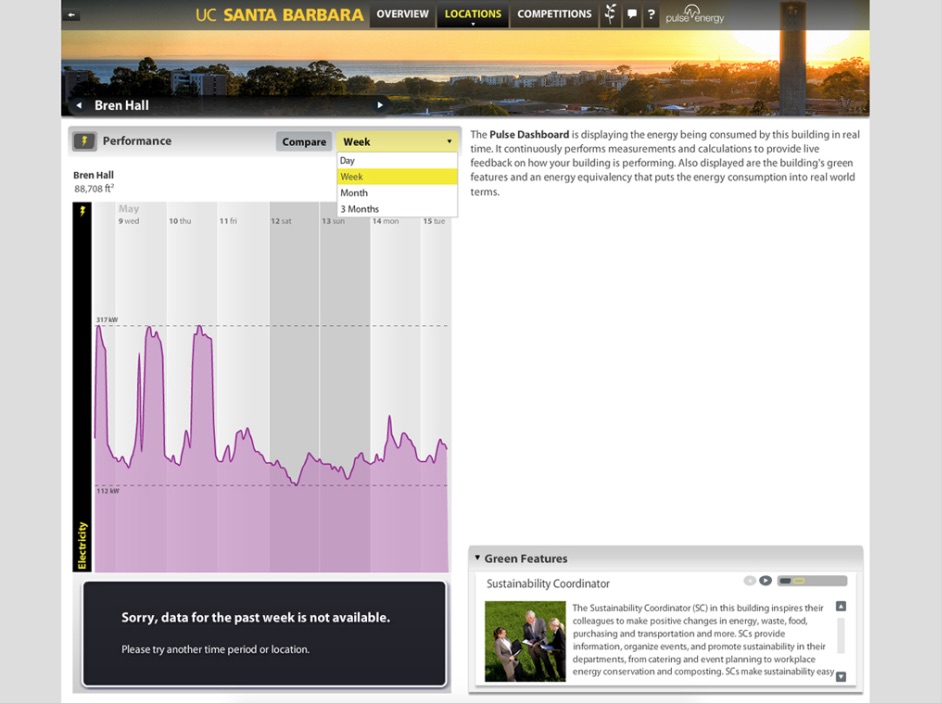Go to previous location before Bren Hall

coord(79,105)
